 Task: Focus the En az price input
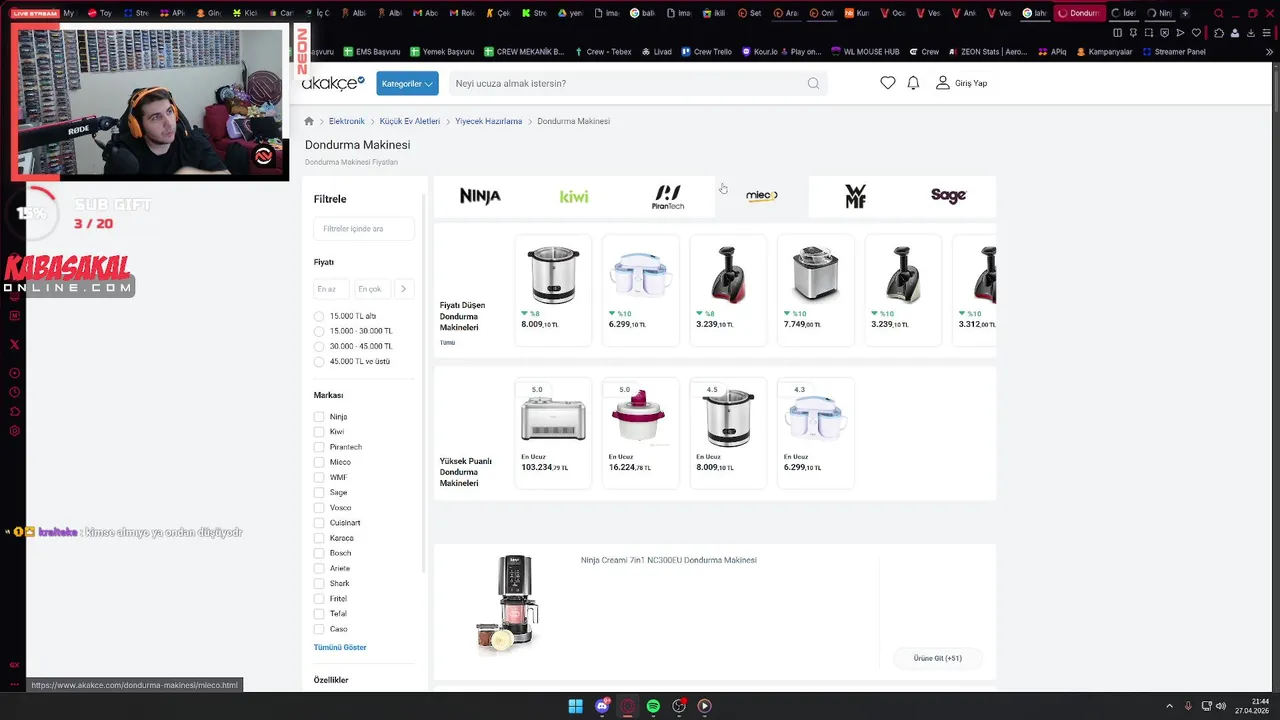pos(331,289)
